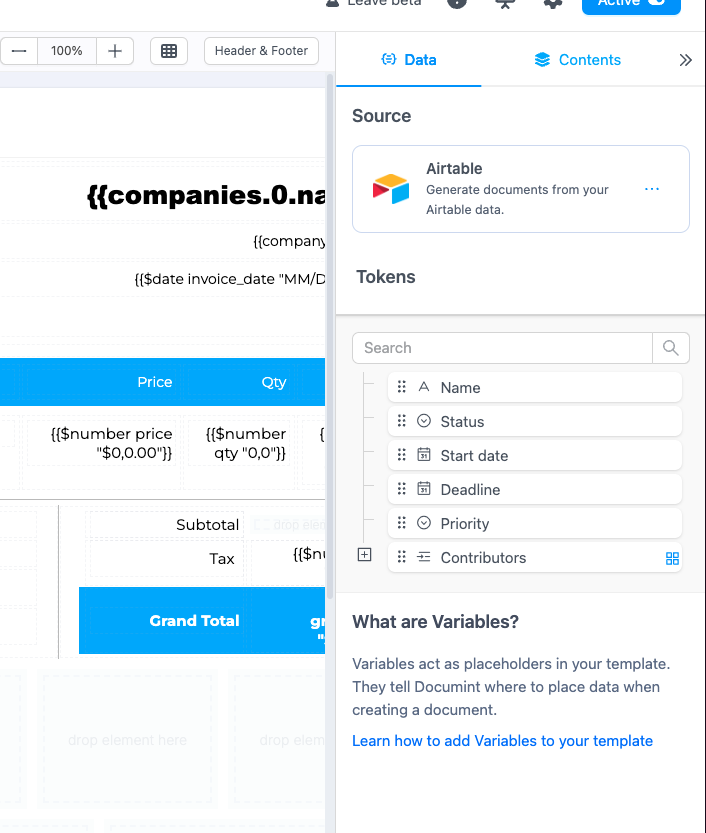
Task: Click the 100% zoom level field
Action: pos(67,51)
